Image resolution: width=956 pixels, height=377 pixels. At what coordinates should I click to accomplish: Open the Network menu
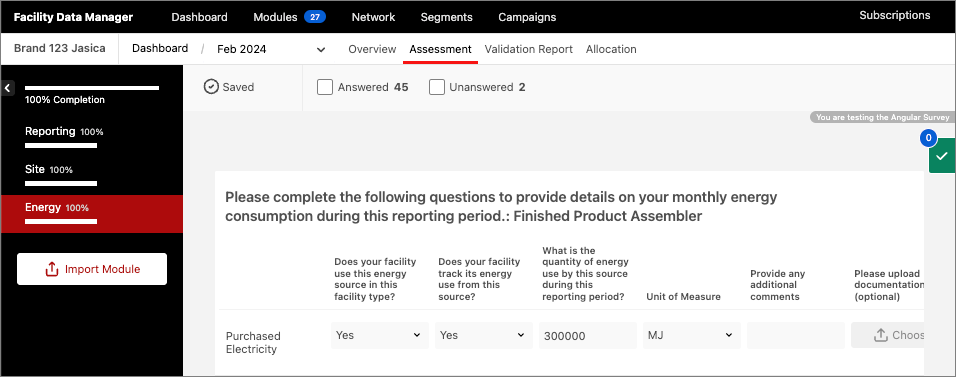coord(373,17)
